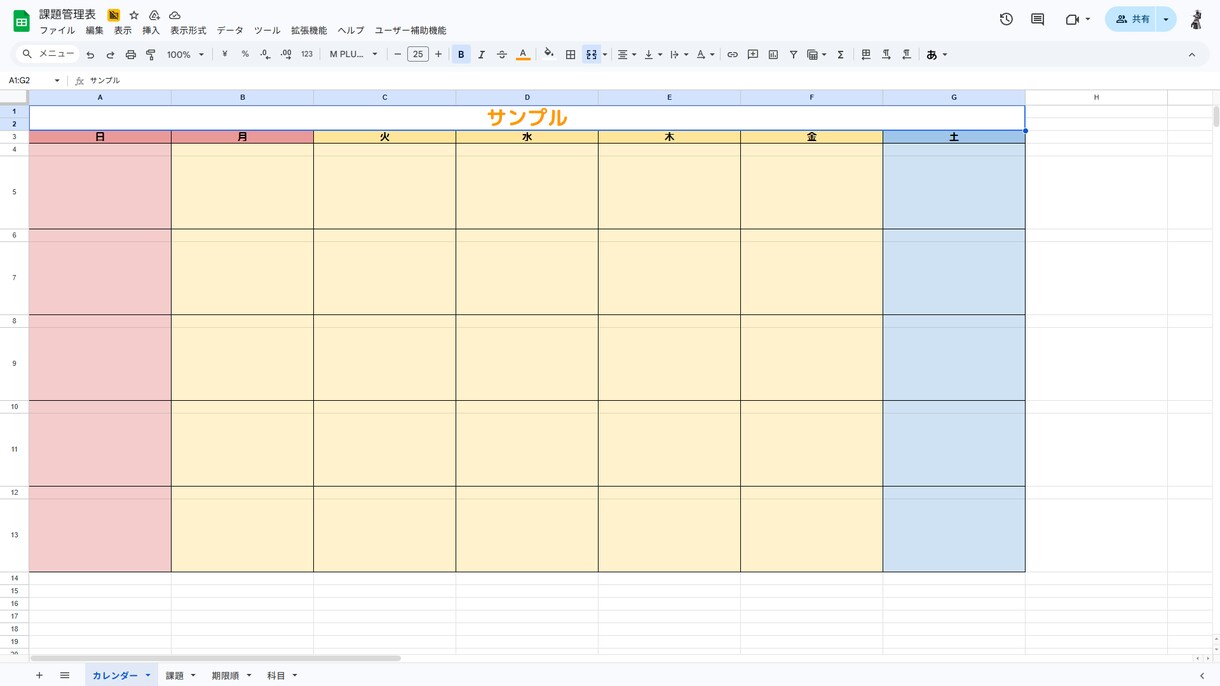Activate the paint format tool
1220x686 pixels.
tap(151, 55)
